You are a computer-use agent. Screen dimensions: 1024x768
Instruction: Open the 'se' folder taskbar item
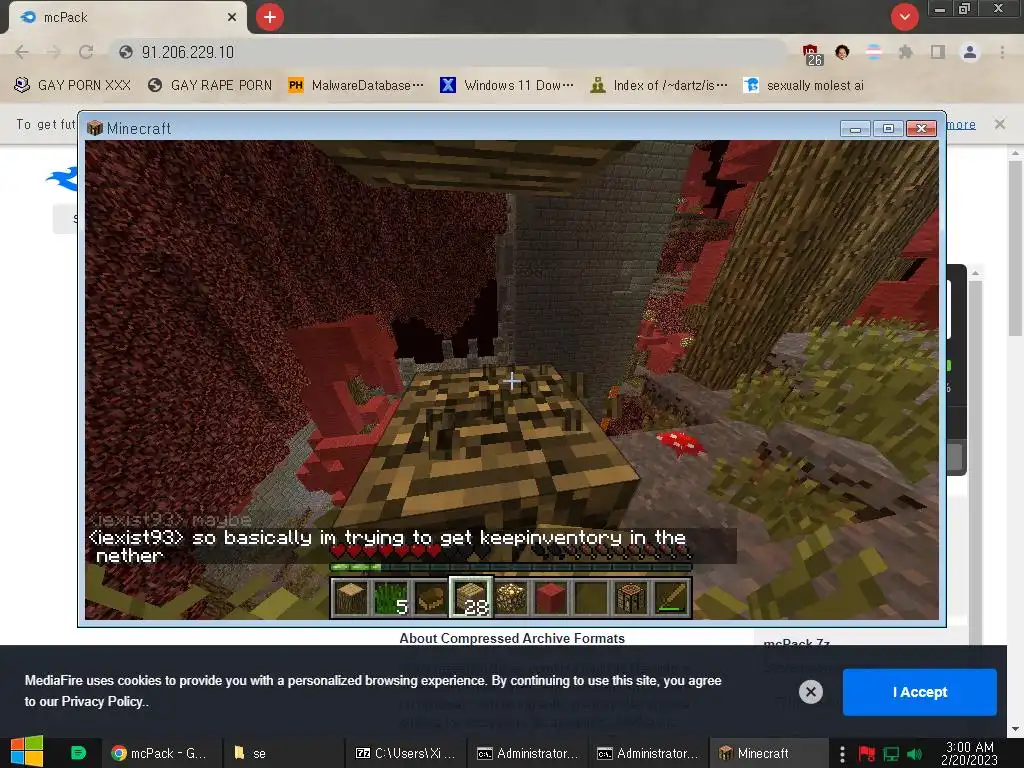click(282, 753)
